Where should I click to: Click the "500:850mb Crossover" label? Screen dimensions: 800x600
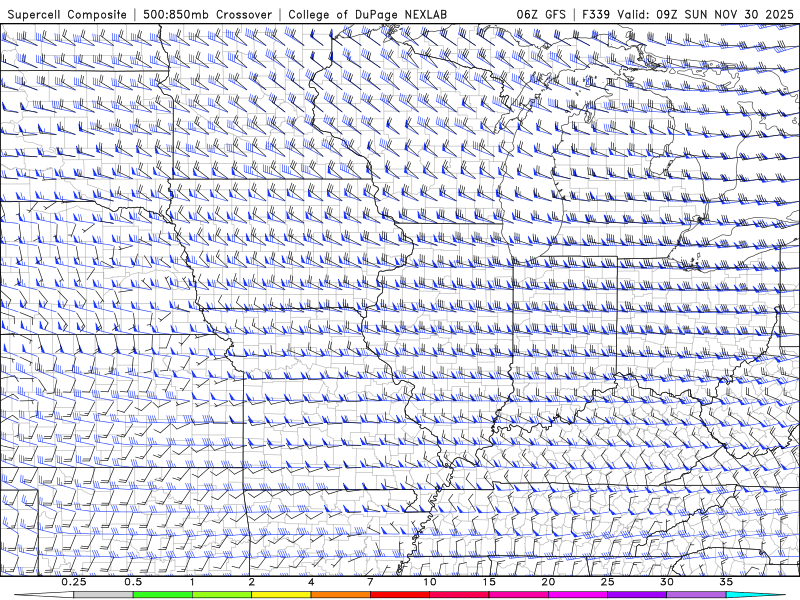coord(208,14)
